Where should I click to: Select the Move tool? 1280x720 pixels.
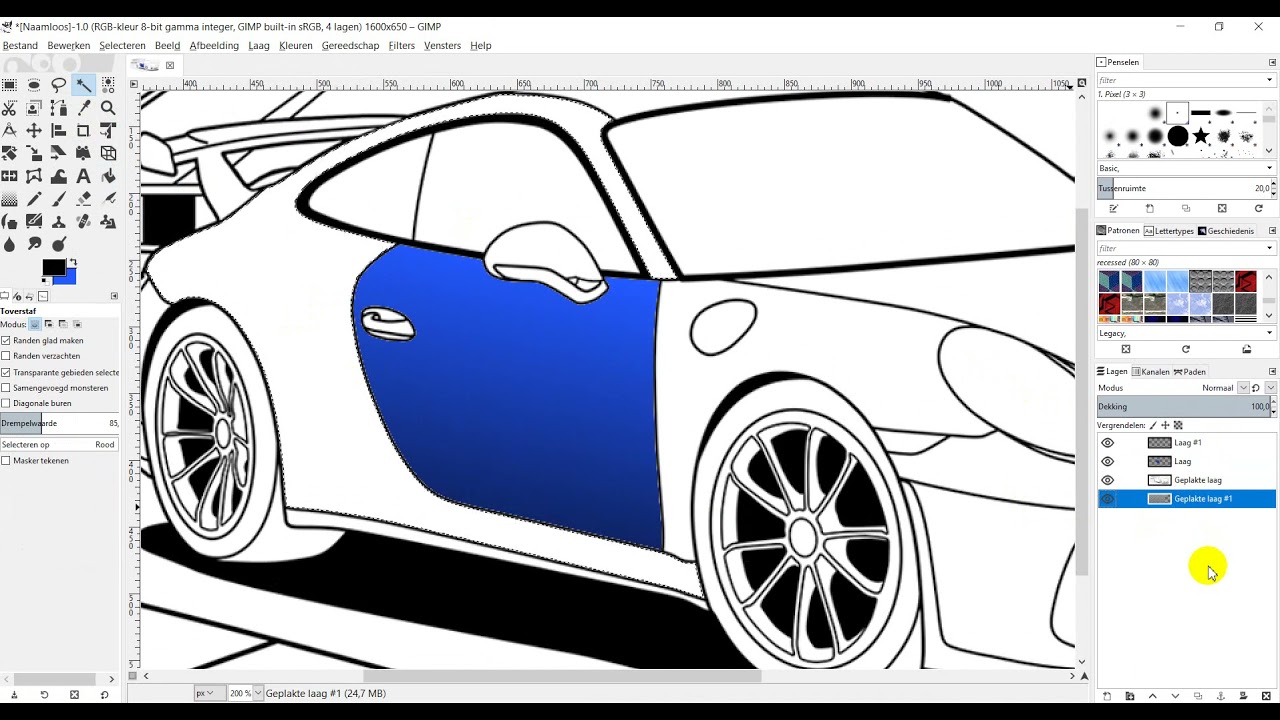pyautogui.click(x=34, y=131)
